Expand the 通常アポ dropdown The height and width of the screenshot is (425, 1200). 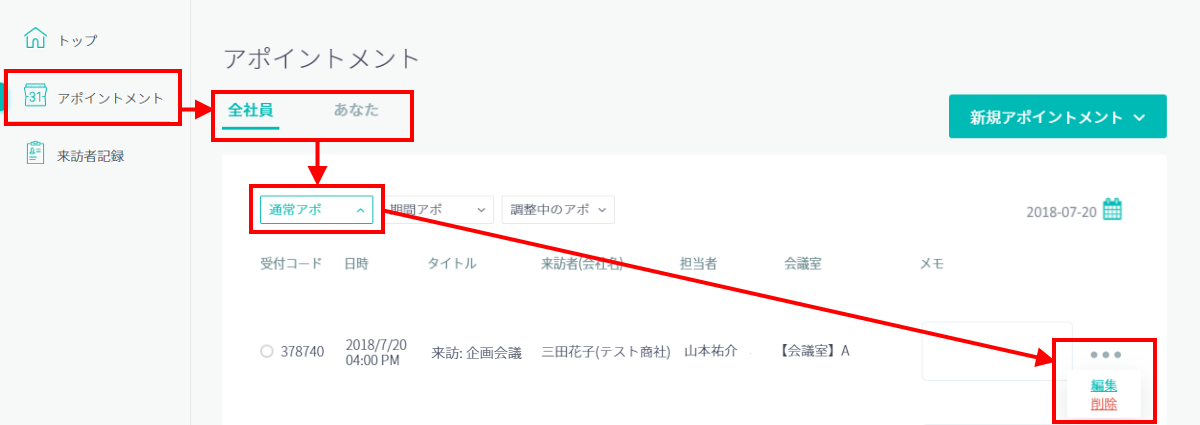316,209
